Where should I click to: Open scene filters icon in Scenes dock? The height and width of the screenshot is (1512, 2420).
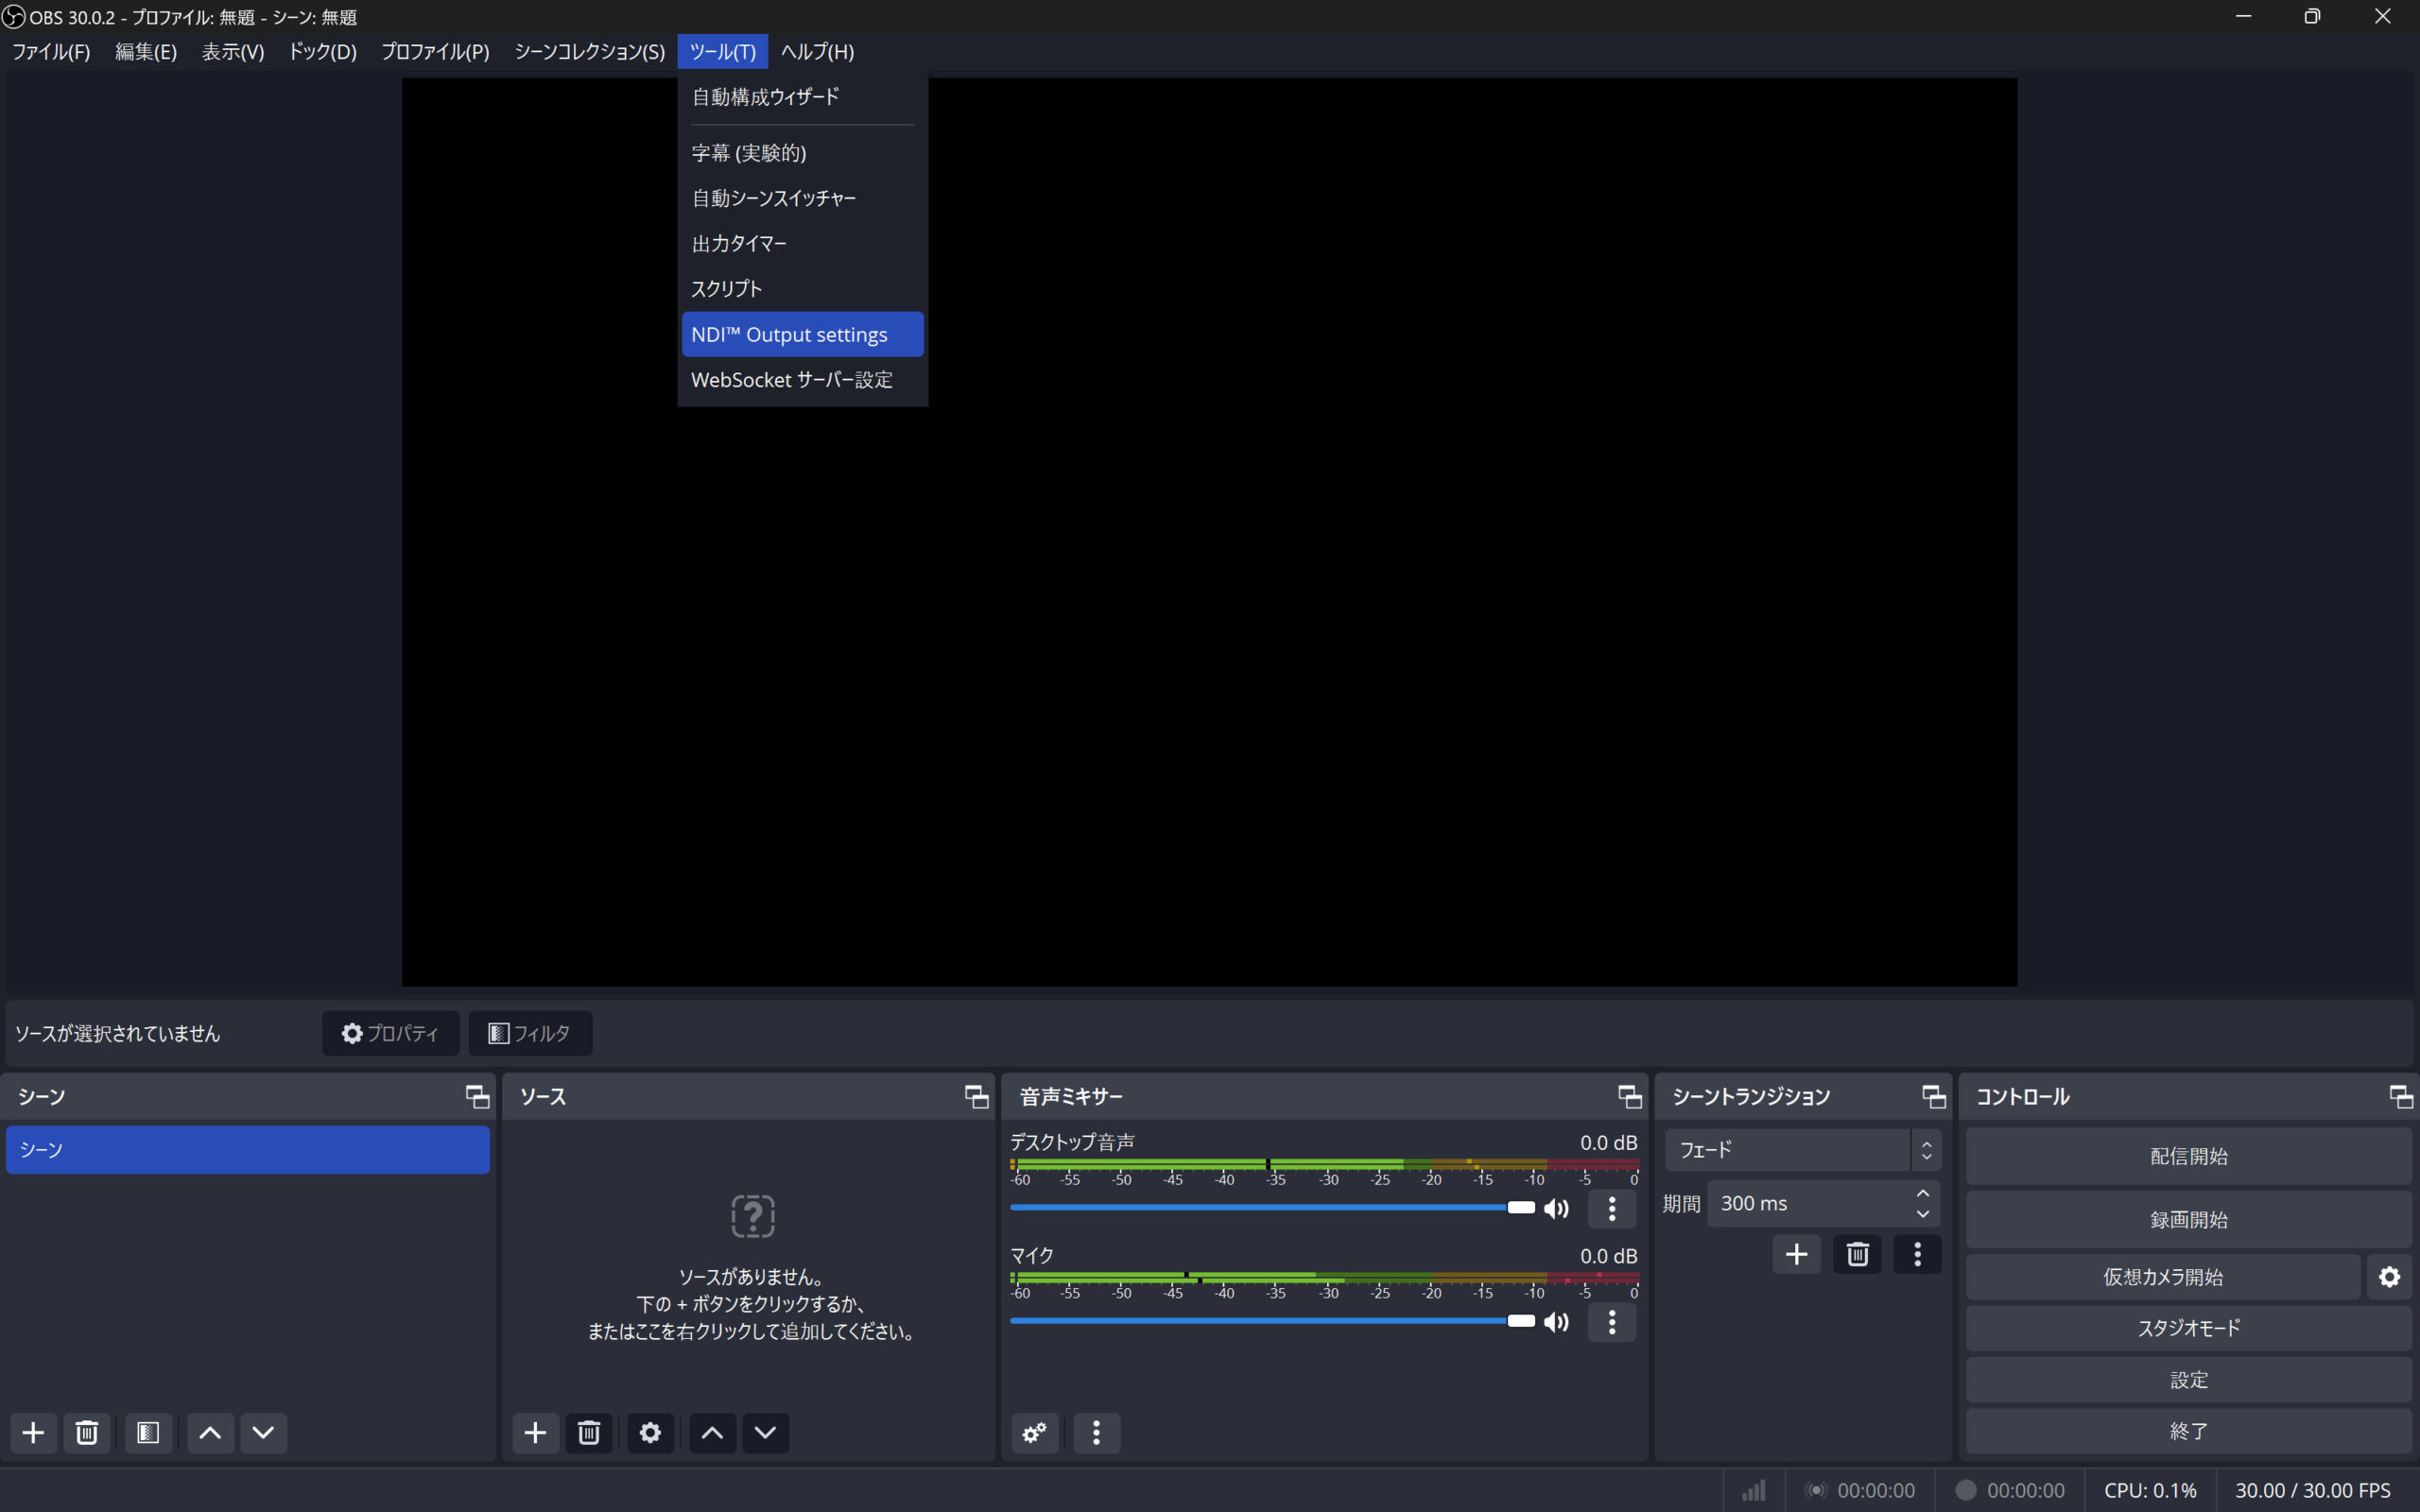pyautogui.click(x=148, y=1433)
